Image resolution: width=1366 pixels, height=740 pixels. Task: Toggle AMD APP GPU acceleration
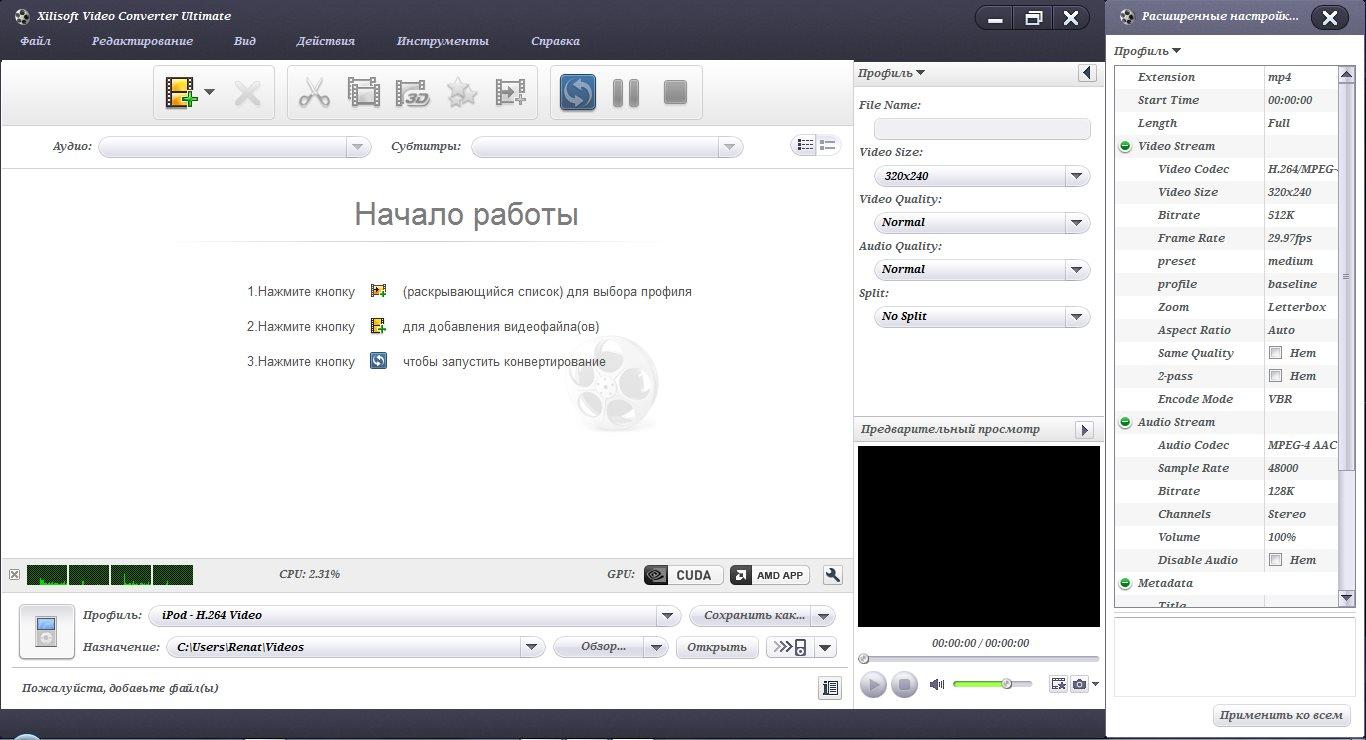coord(770,575)
